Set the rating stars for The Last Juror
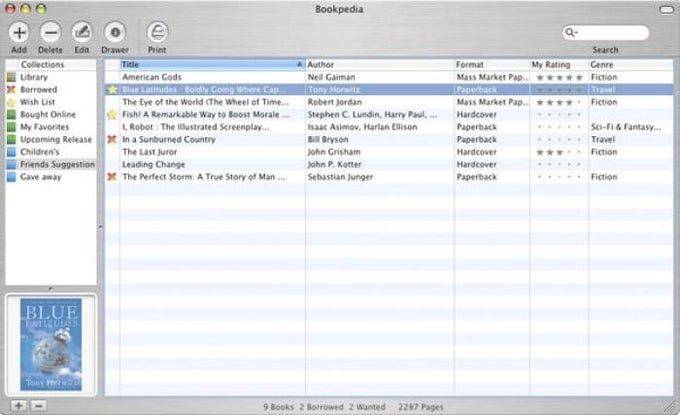The height and width of the screenshot is (415, 680). pyautogui.click(x=559, y=152)
